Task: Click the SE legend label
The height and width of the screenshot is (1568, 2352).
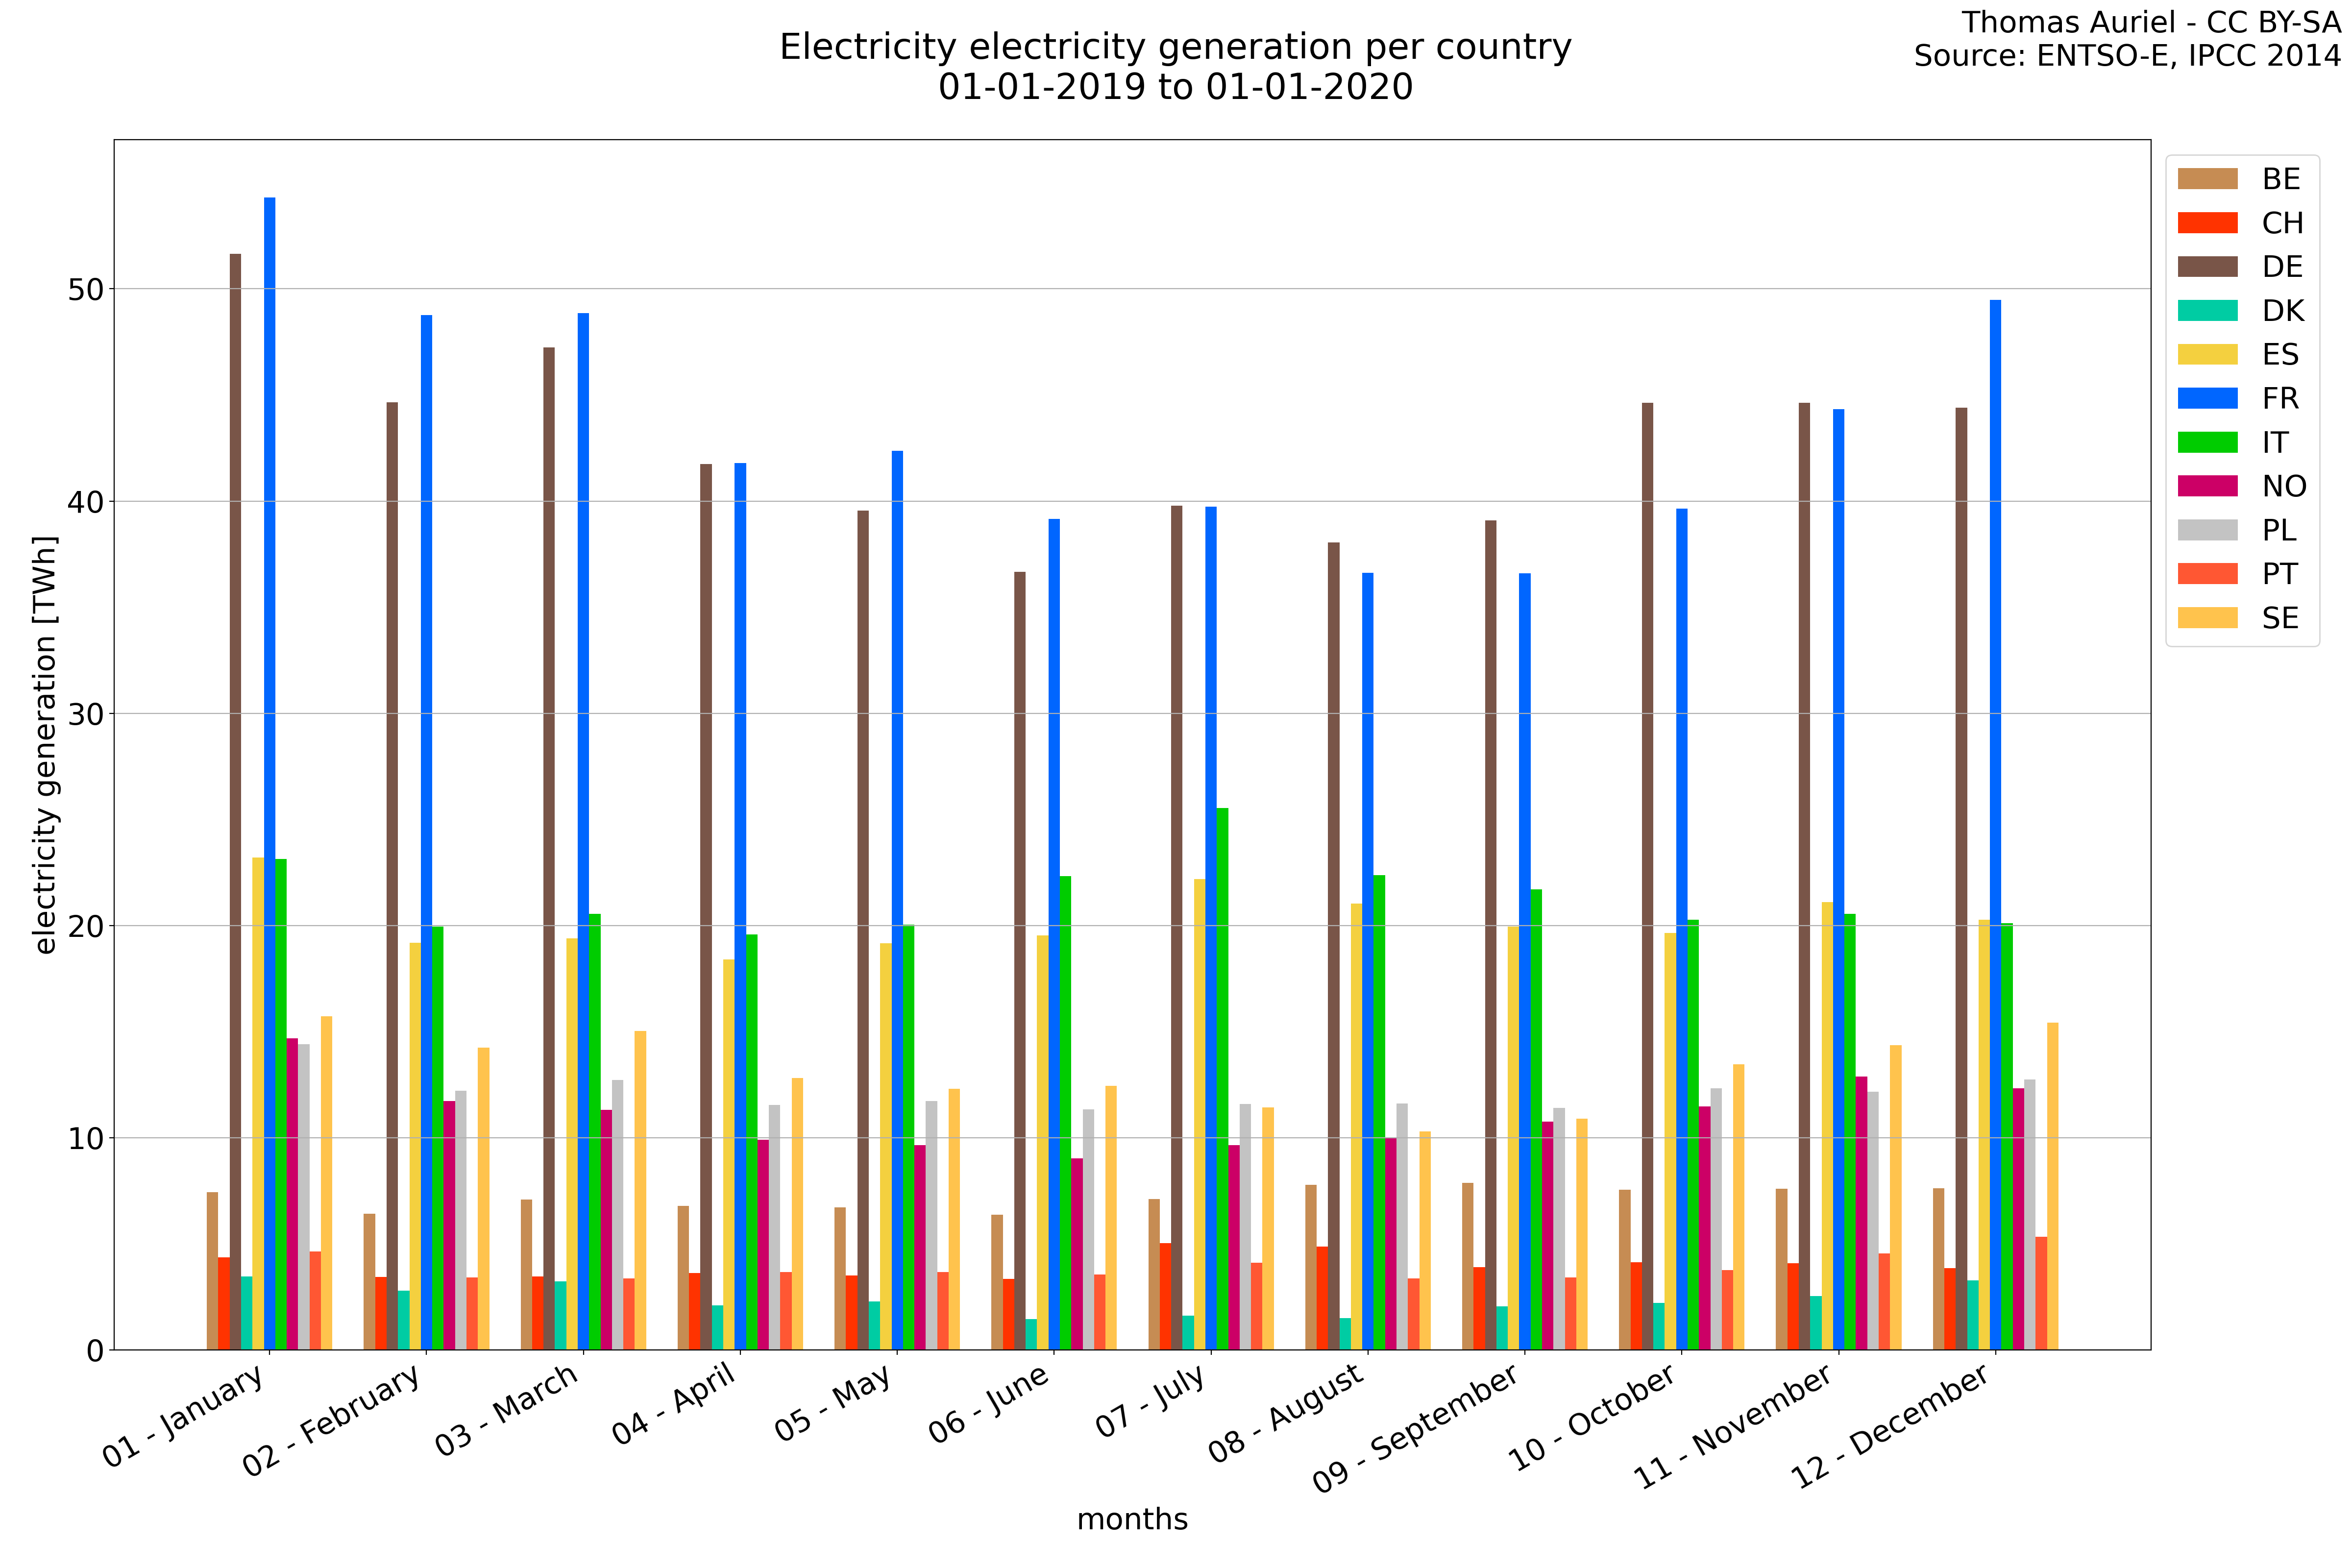Action: (2280, 618)
